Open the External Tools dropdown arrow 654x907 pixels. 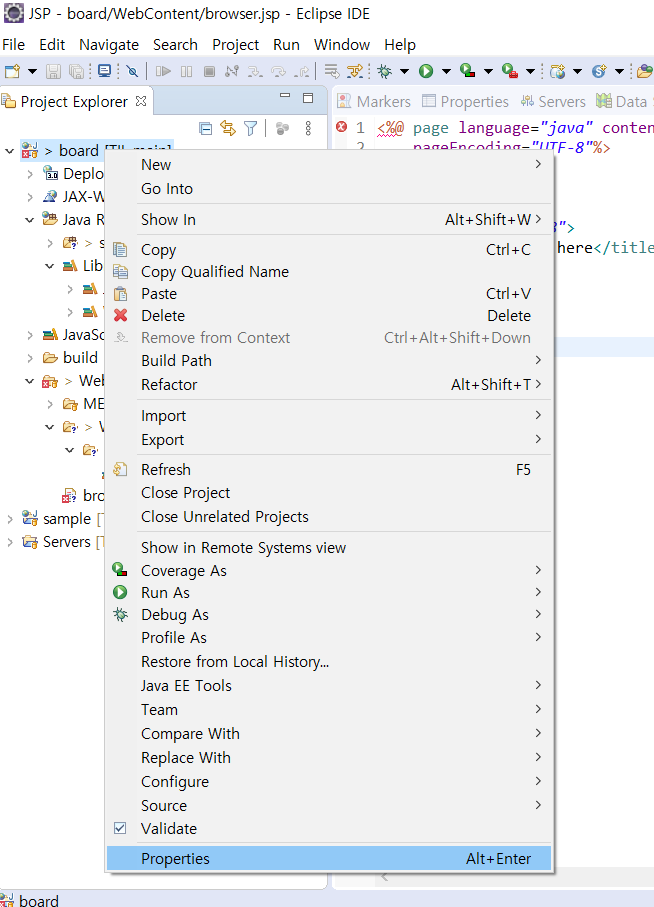[x=530, y=72]
